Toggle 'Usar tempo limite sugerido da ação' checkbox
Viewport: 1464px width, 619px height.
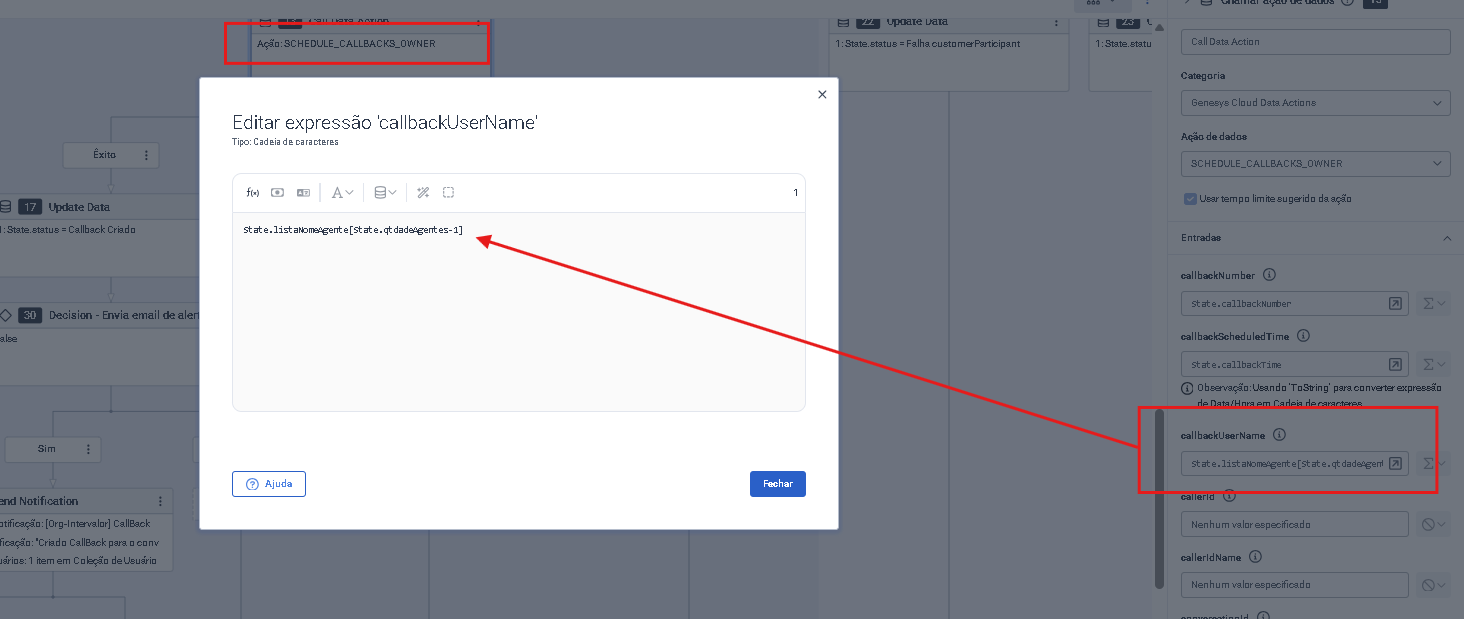[1190, 199]
